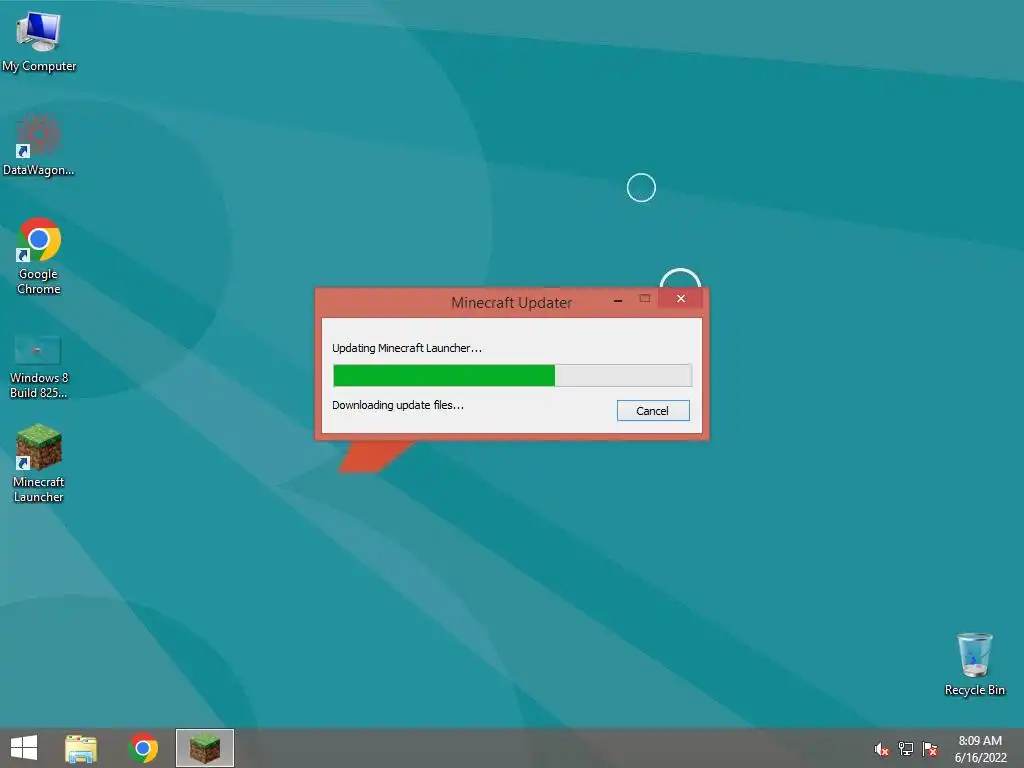Cancel the Minecraft Launcher update

[652, 411]
